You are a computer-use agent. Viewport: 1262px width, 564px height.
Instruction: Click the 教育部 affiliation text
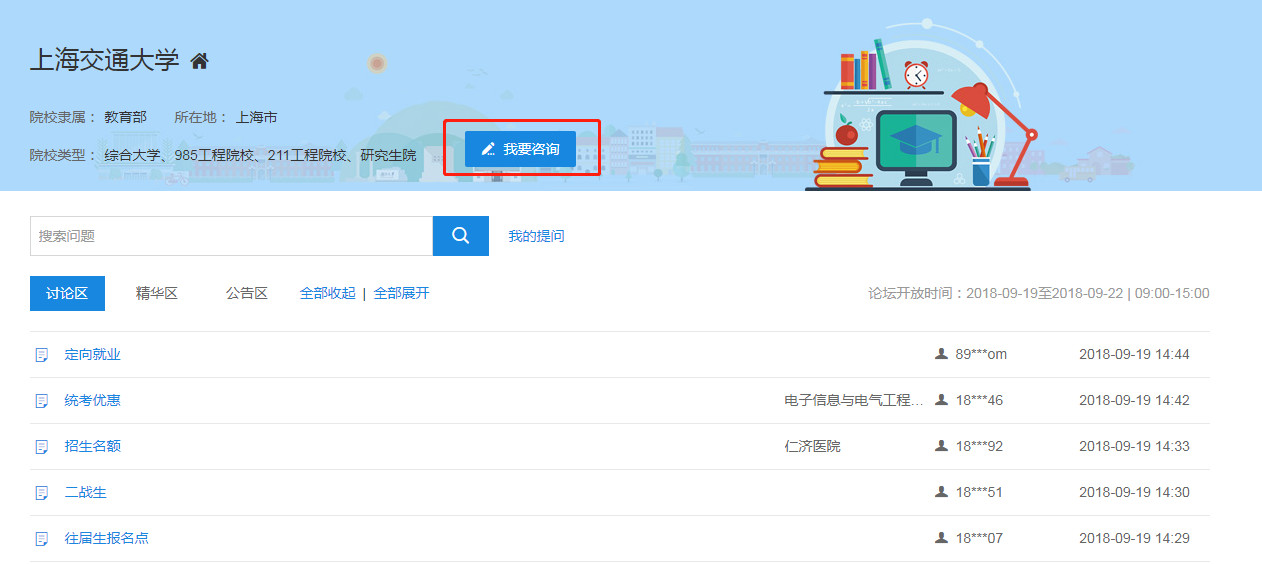point(125,117)
